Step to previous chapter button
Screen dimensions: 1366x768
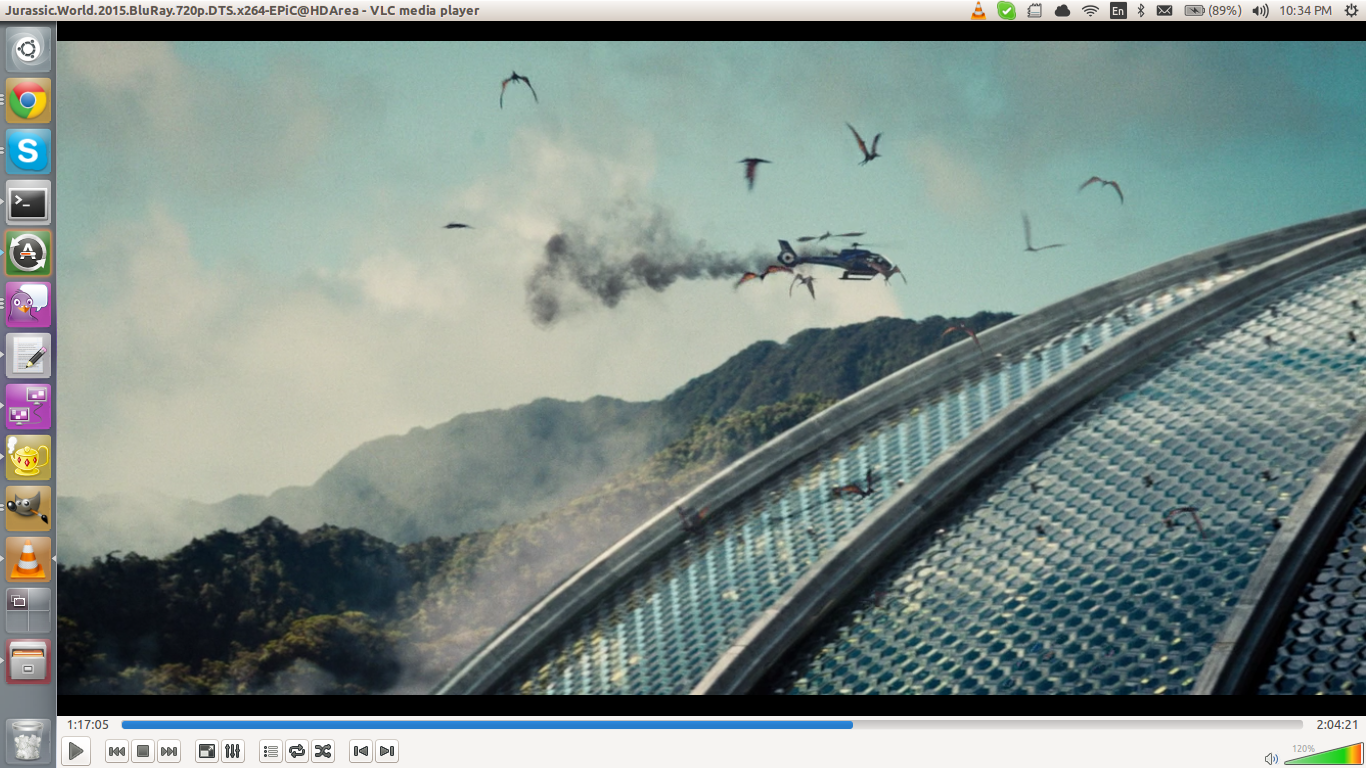(x=361, y=751)
